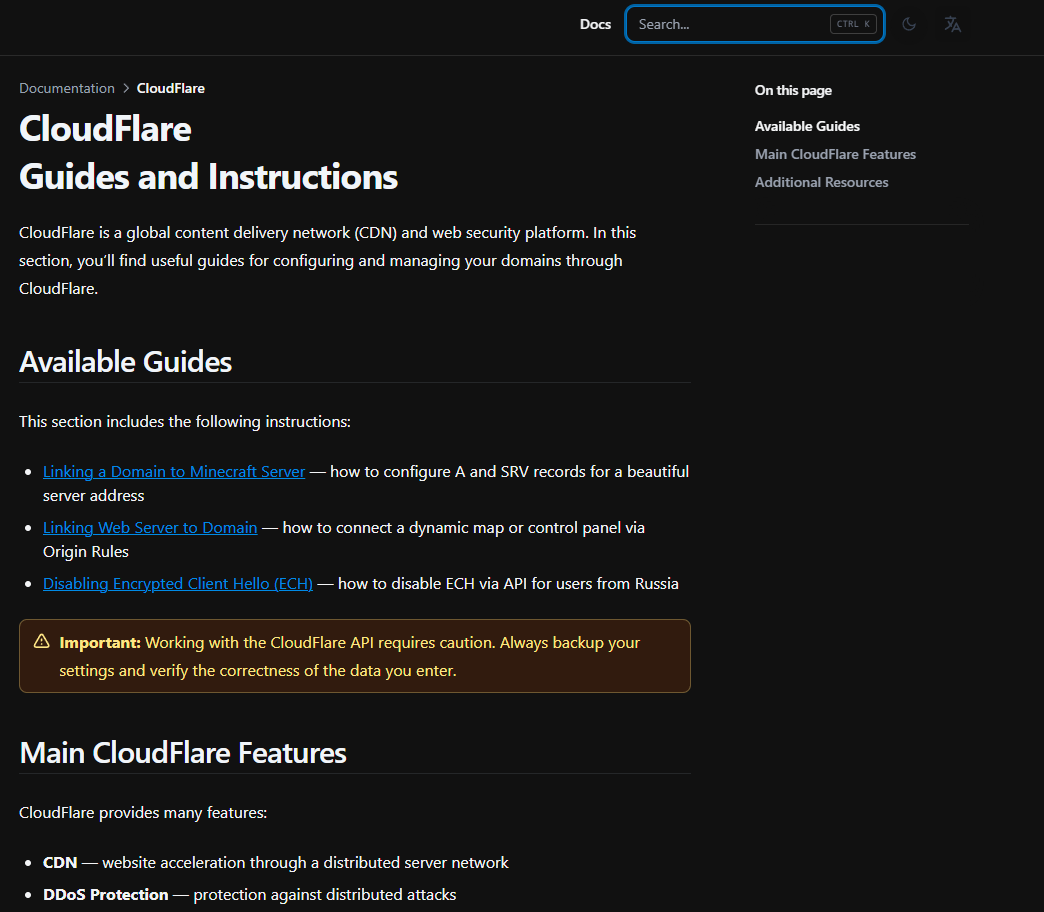Open the Documentation breadcrumb link

(x=66, y=88)
